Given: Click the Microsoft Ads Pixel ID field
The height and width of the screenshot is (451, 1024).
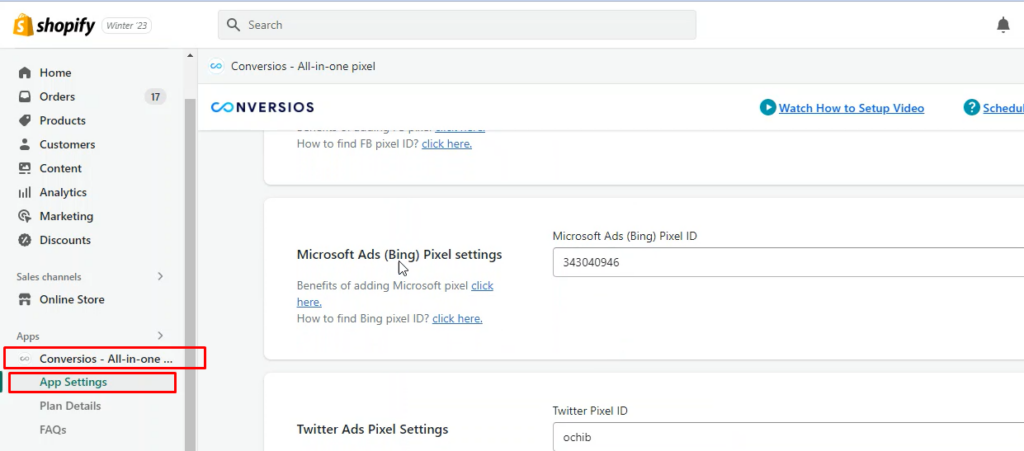Looking at the screenshot, I should point(788,262).
